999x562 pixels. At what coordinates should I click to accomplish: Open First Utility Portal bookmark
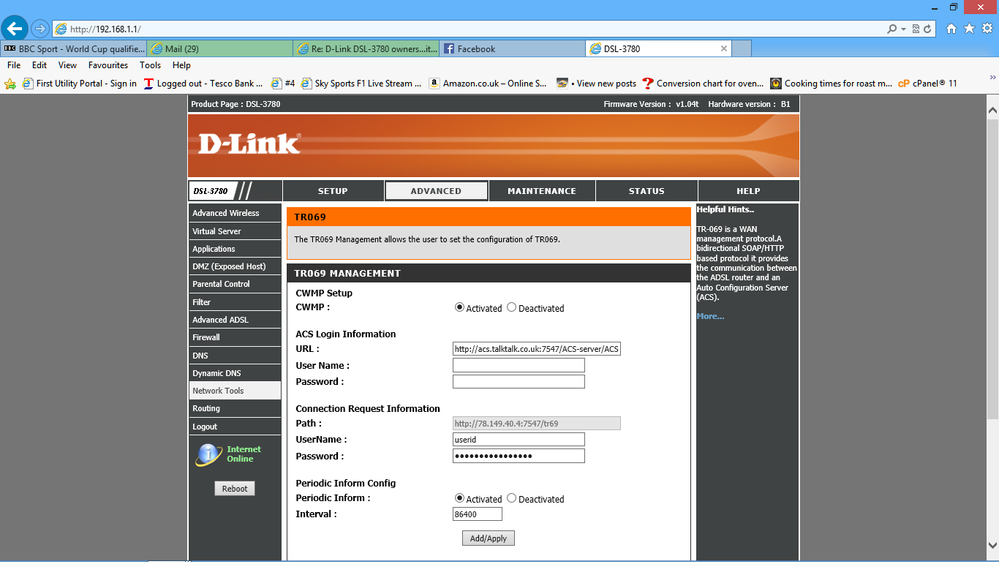[80, 83]
